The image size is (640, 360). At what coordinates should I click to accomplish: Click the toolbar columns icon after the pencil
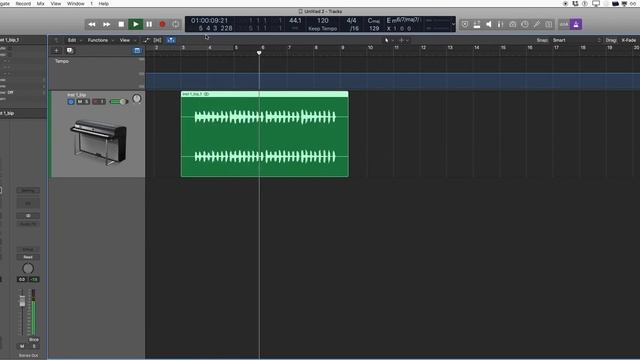(549, 24)
